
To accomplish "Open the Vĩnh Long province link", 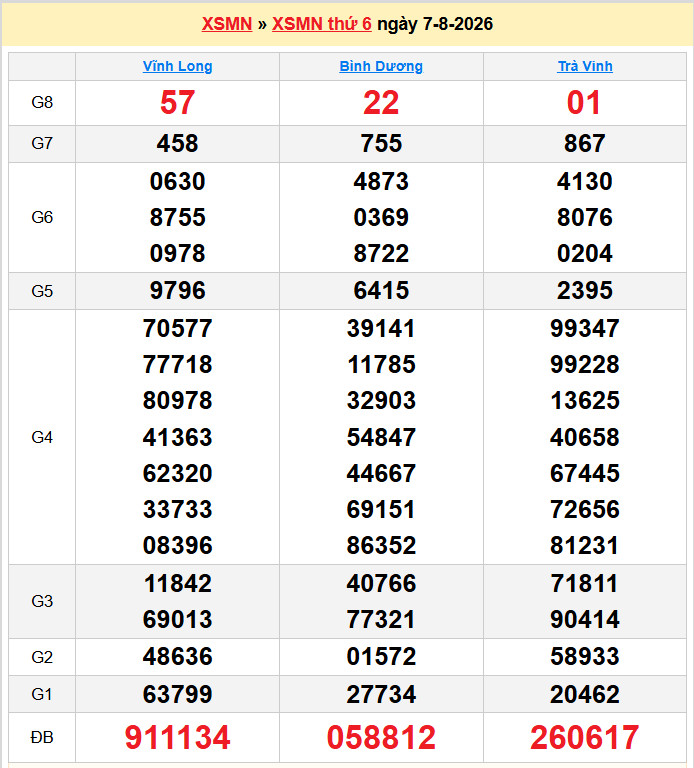I will [177, 66].
